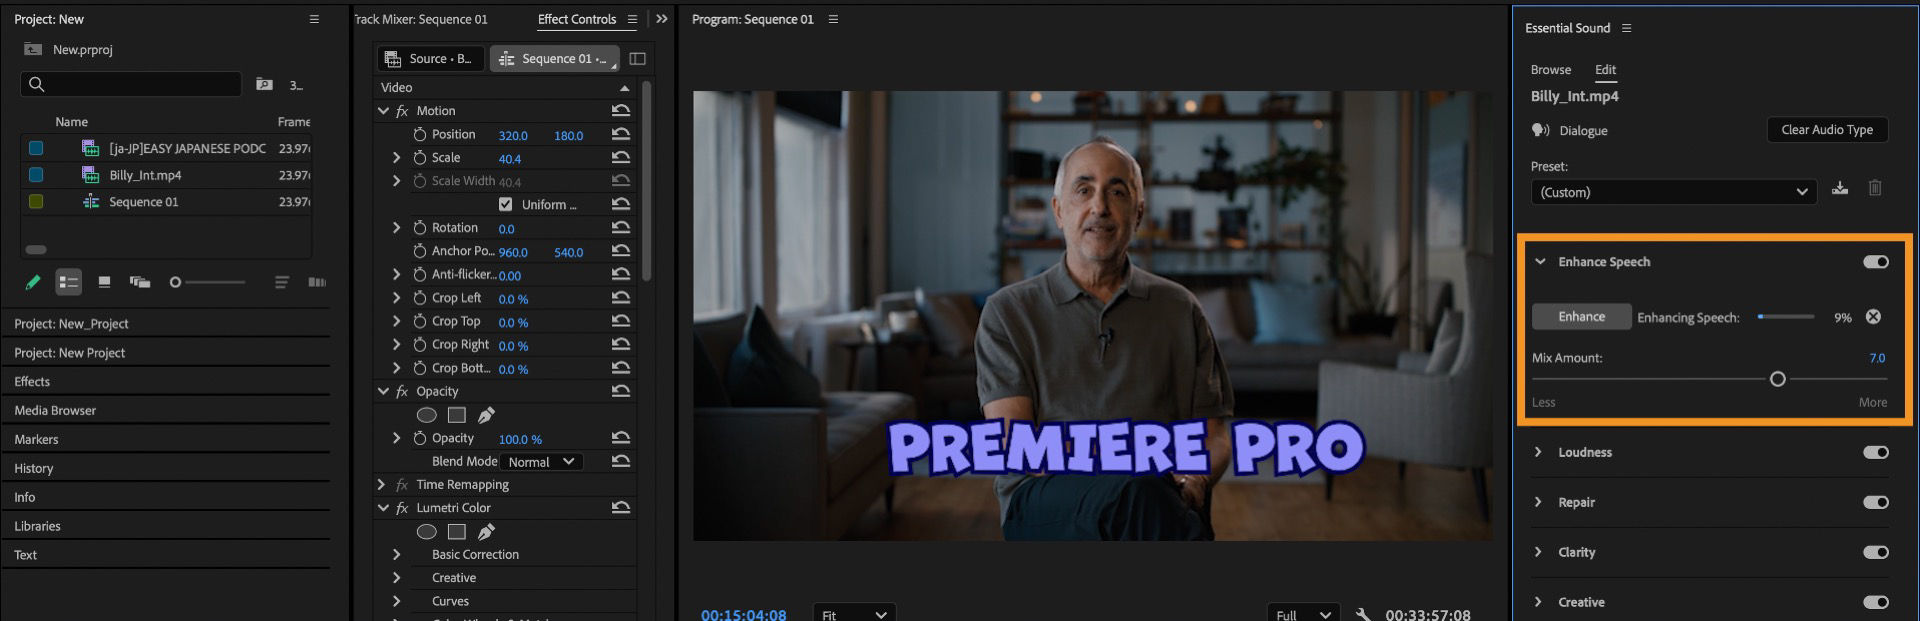Reset the Position parameter
The image size is (1920, 621).
[x=621, y=134]
